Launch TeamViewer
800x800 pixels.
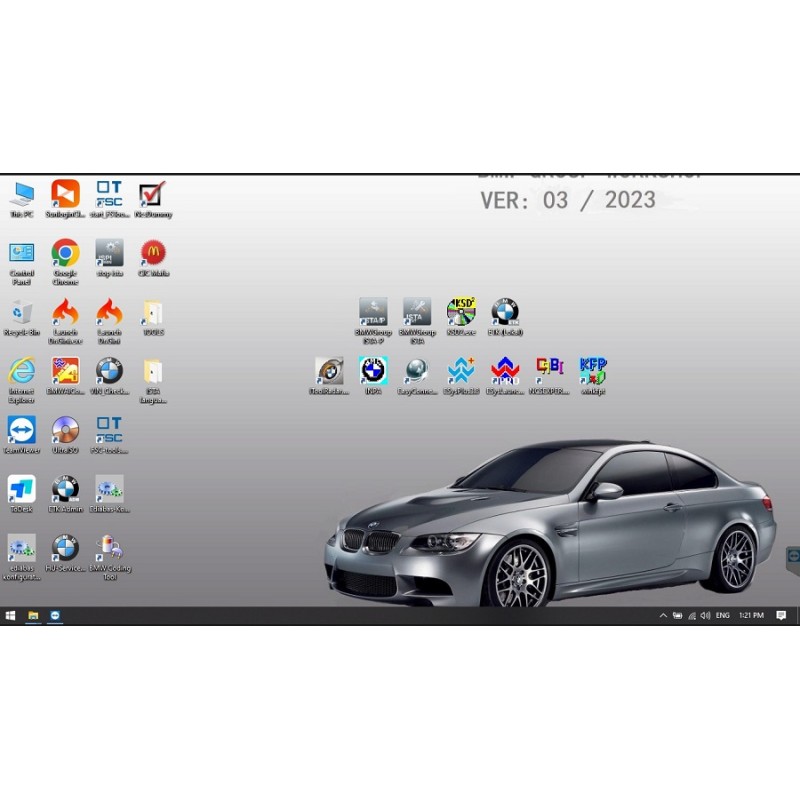(22, 430)
